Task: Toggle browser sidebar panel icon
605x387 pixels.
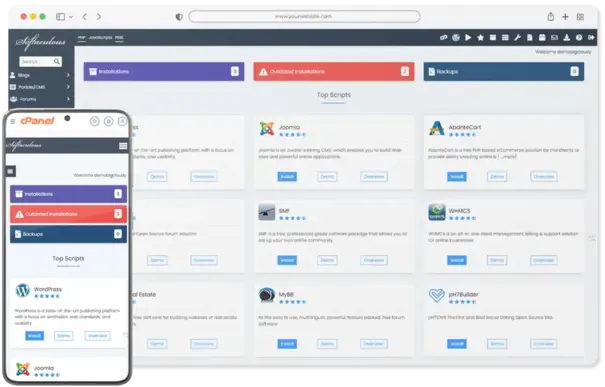Action: click(60, 17)
